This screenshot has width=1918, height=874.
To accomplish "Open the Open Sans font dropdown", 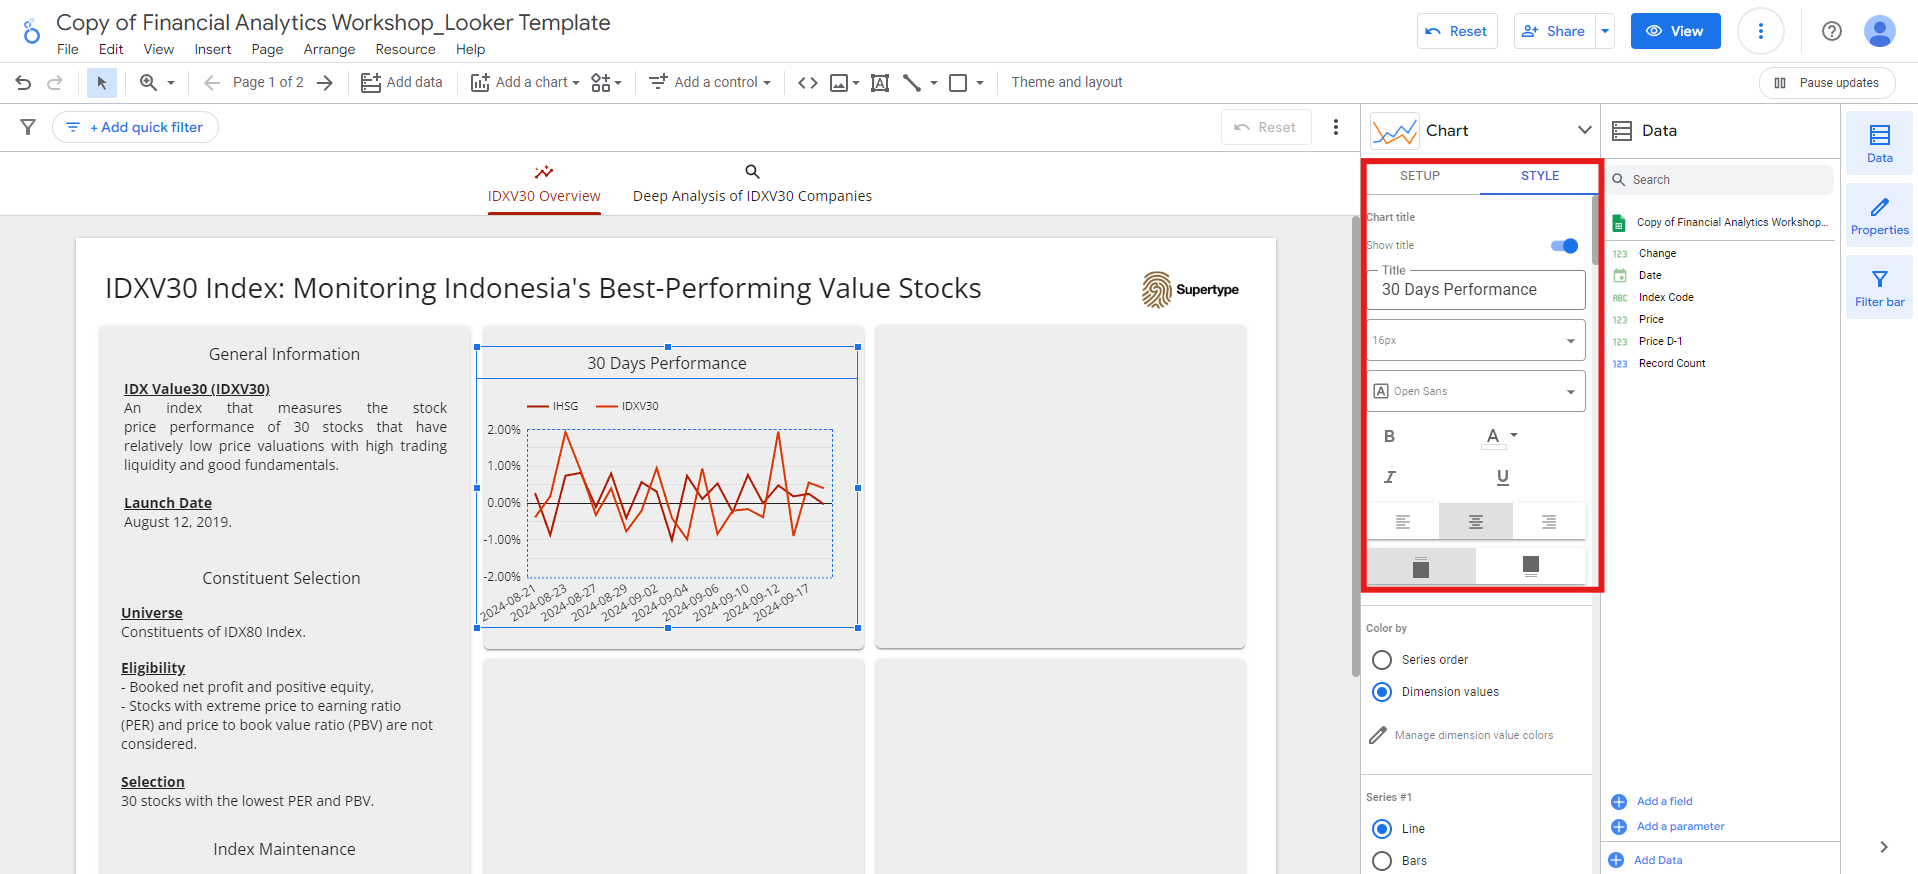I will (1476, 391).
